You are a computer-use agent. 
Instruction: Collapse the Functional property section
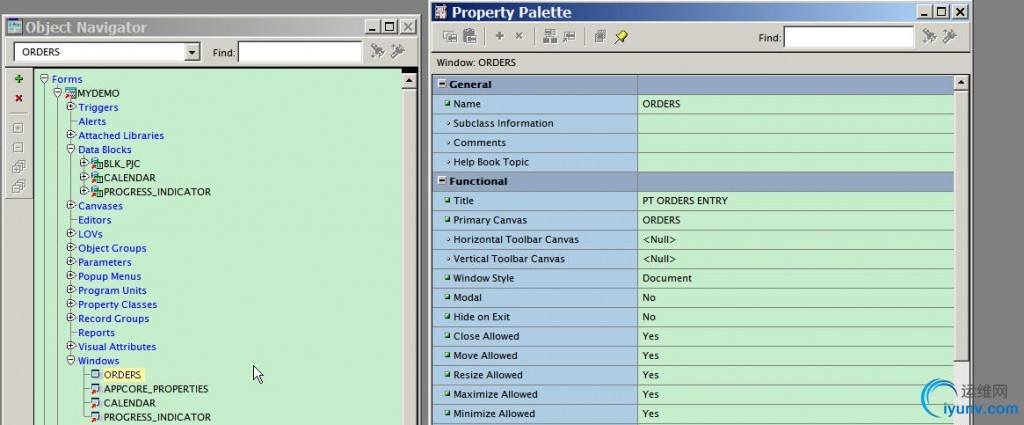tap(442, 181)
